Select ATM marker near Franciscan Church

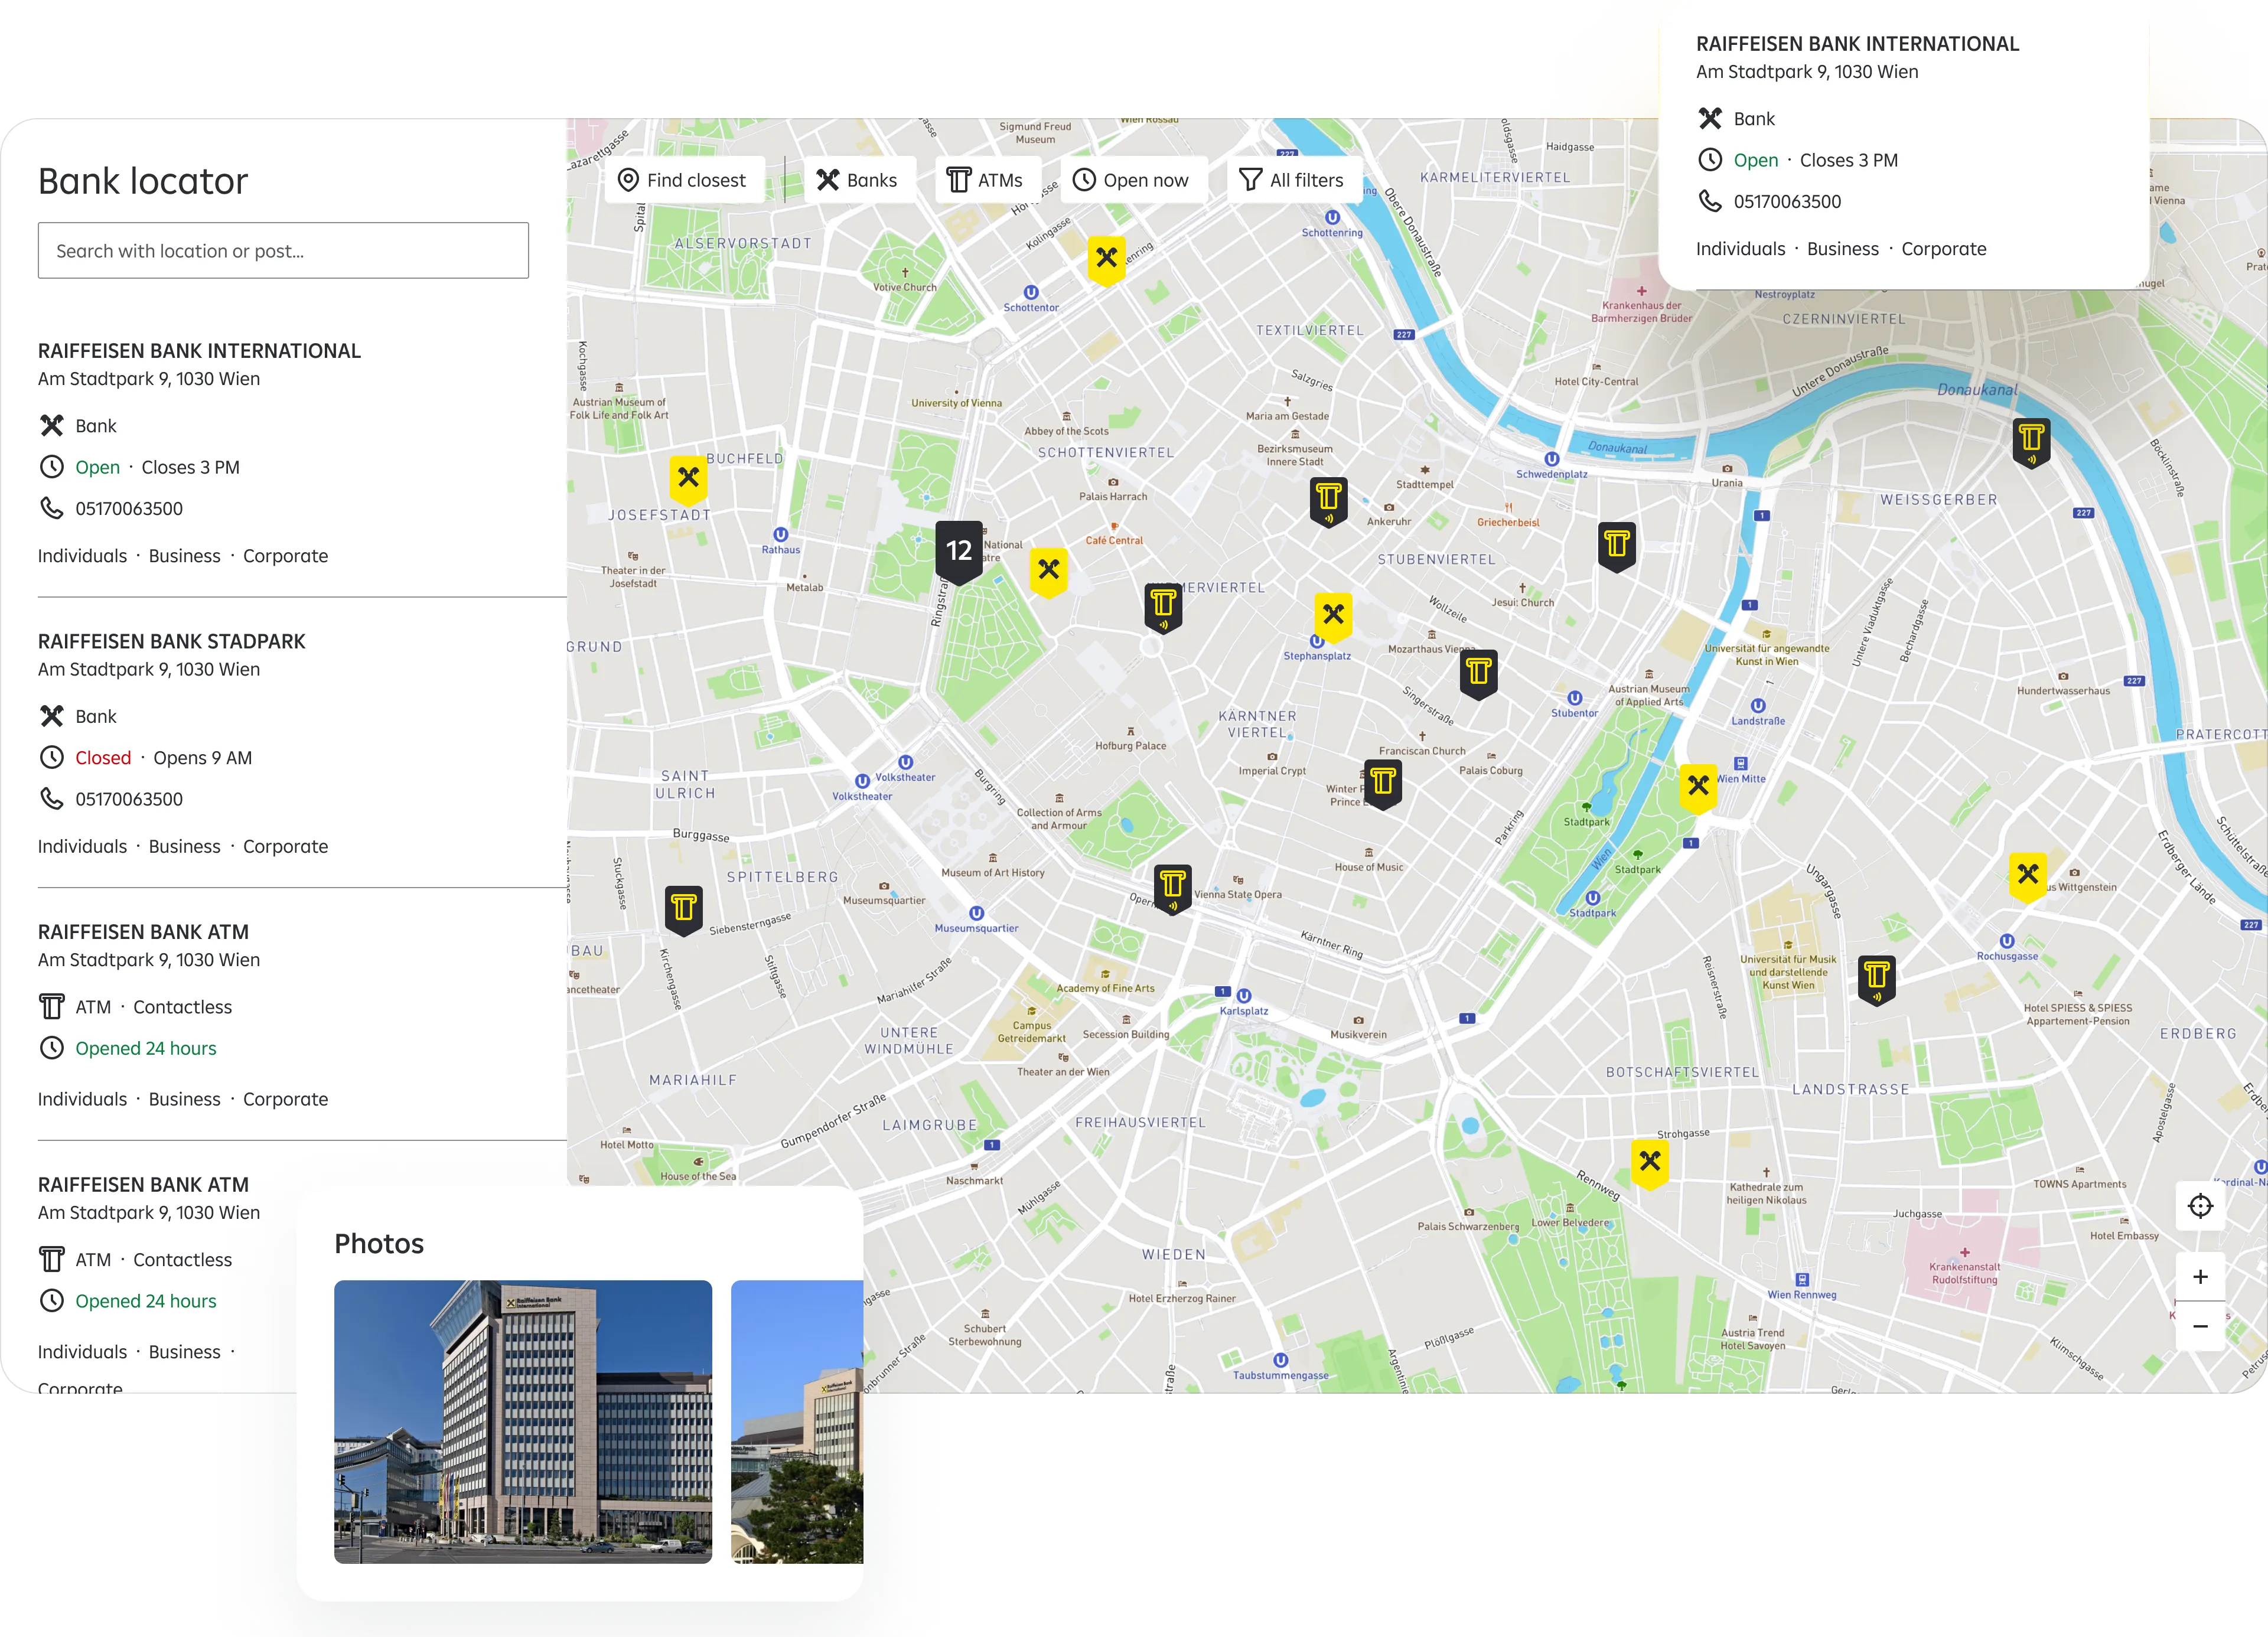click(1383, 783)
